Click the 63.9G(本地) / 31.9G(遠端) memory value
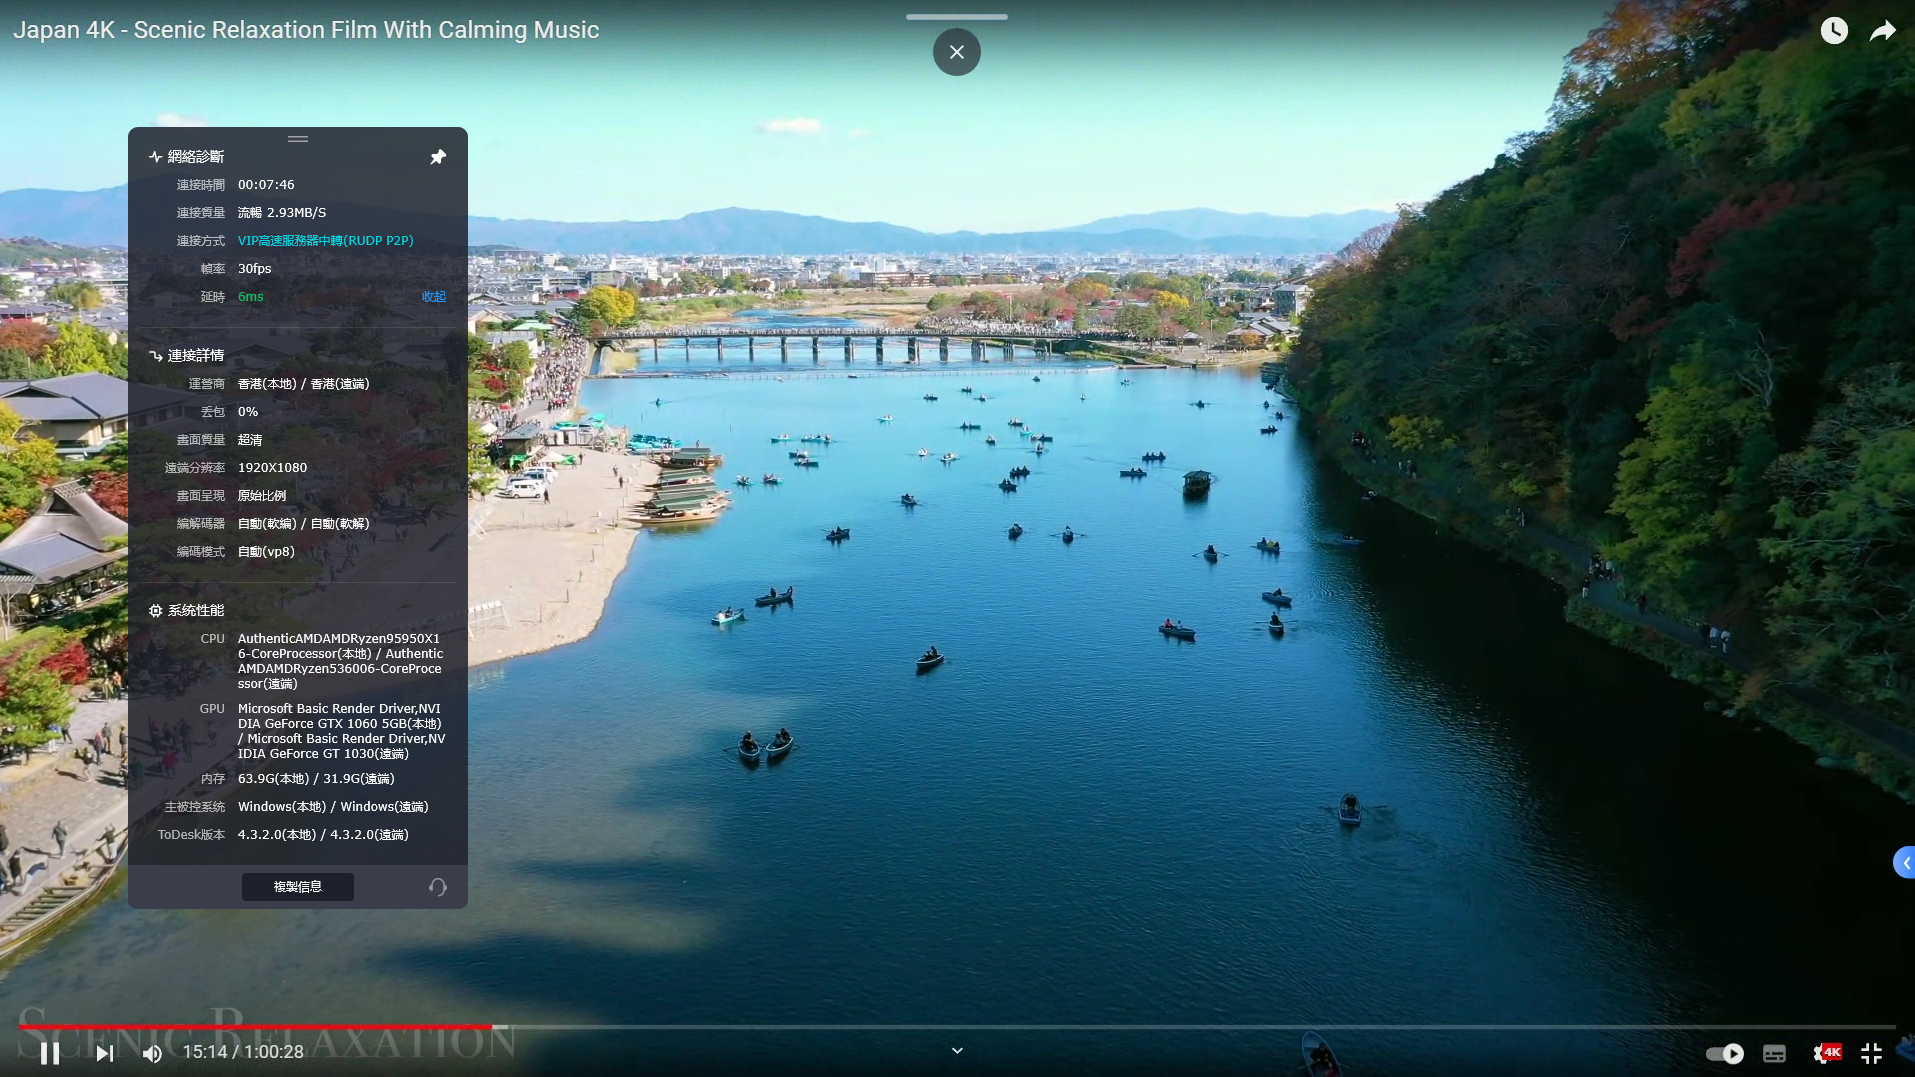 point(316,779)
